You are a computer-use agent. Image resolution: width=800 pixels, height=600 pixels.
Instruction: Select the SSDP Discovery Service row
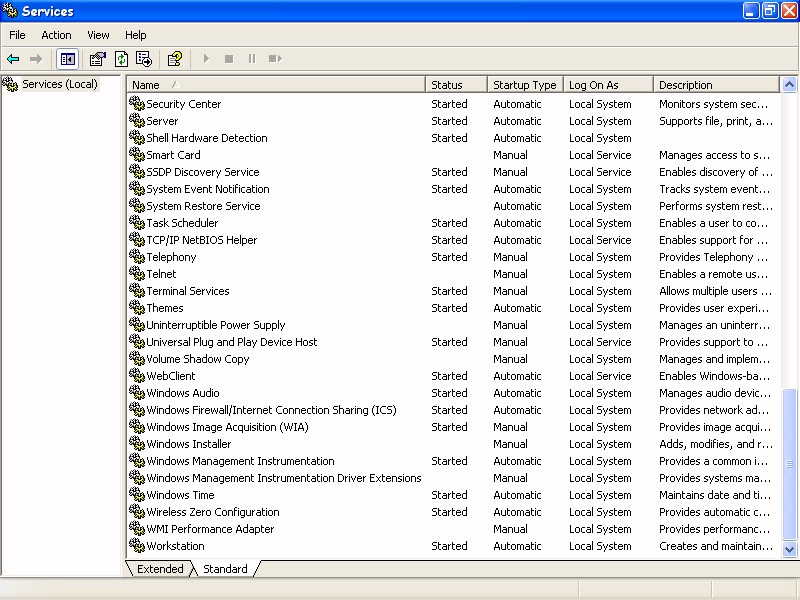203,172
